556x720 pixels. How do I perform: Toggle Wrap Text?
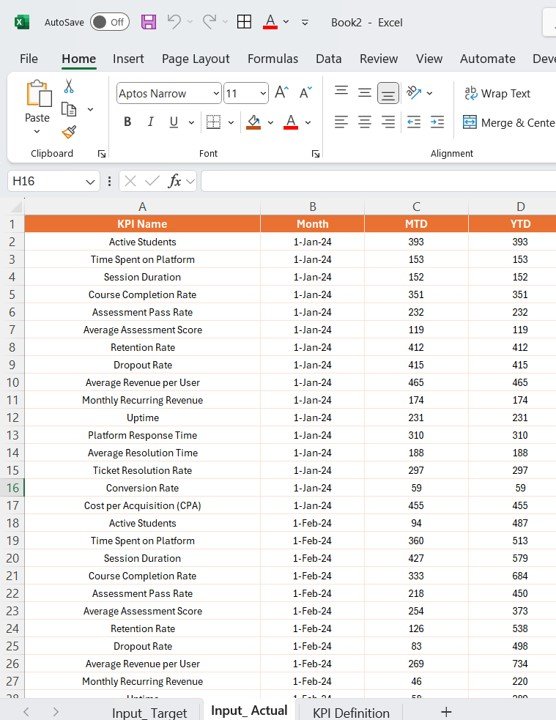497,93
